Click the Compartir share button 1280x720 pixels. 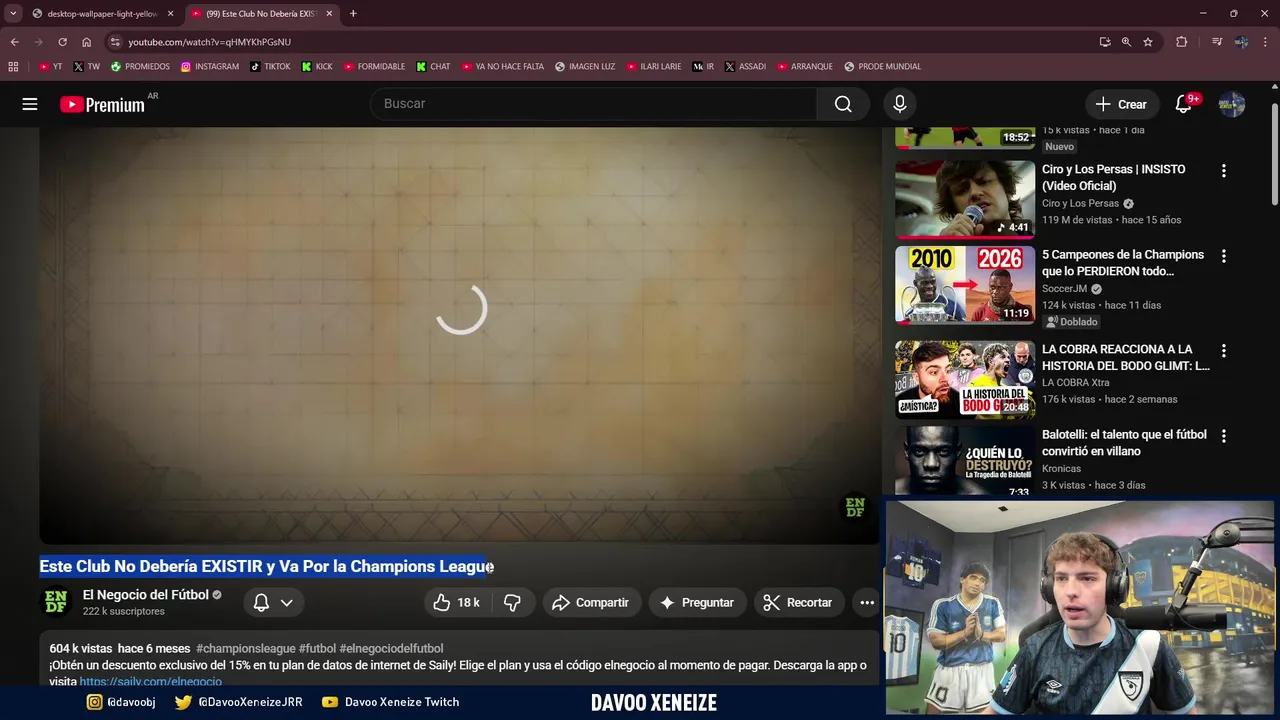point(590,602)
